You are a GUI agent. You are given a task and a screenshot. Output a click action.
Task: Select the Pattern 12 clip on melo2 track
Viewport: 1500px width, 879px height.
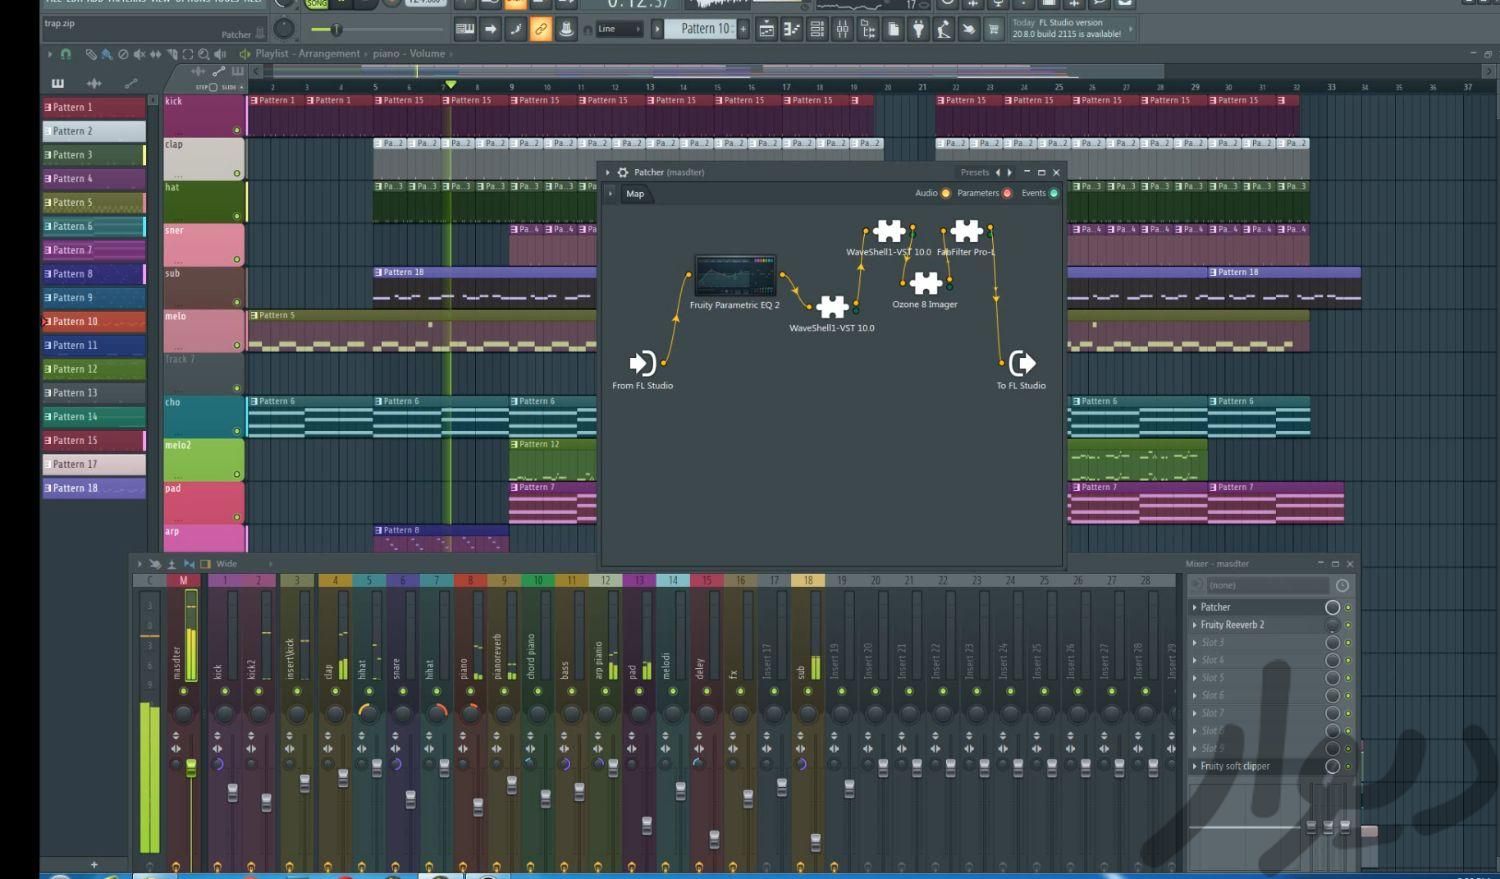(x=553, y=459)
